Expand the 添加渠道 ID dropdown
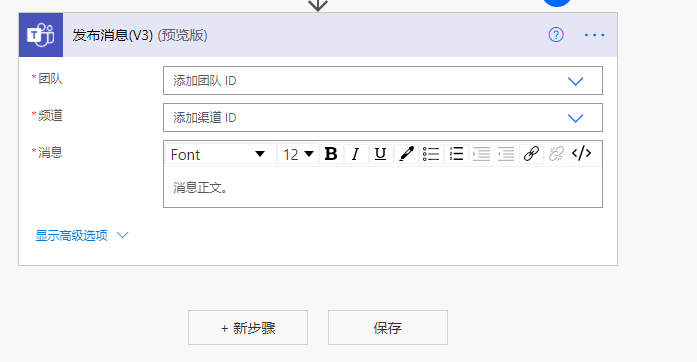The height and width of the screenshot is (362, 697). coord(575,118)
